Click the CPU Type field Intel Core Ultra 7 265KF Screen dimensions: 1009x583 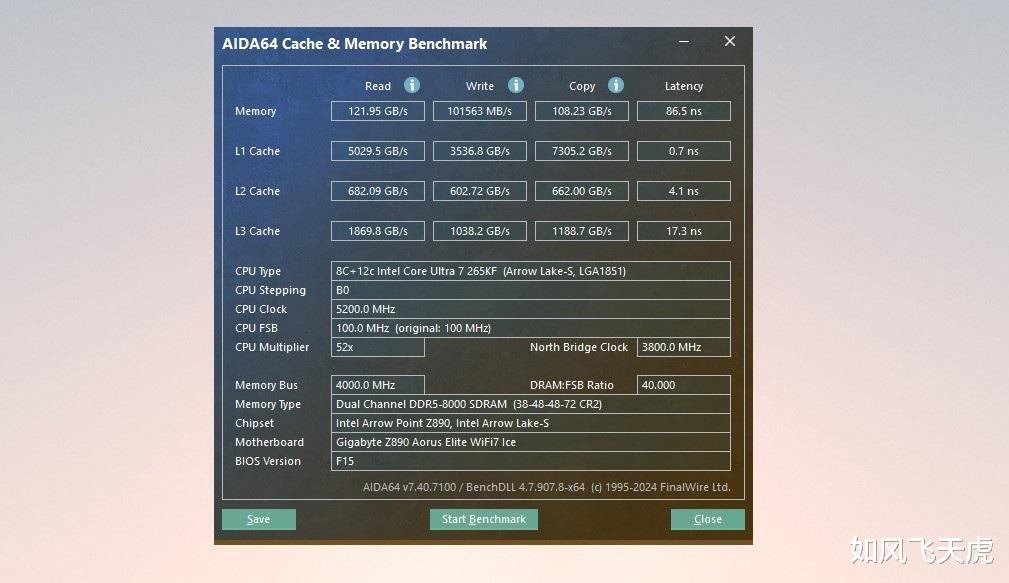(x=531, y=271)
